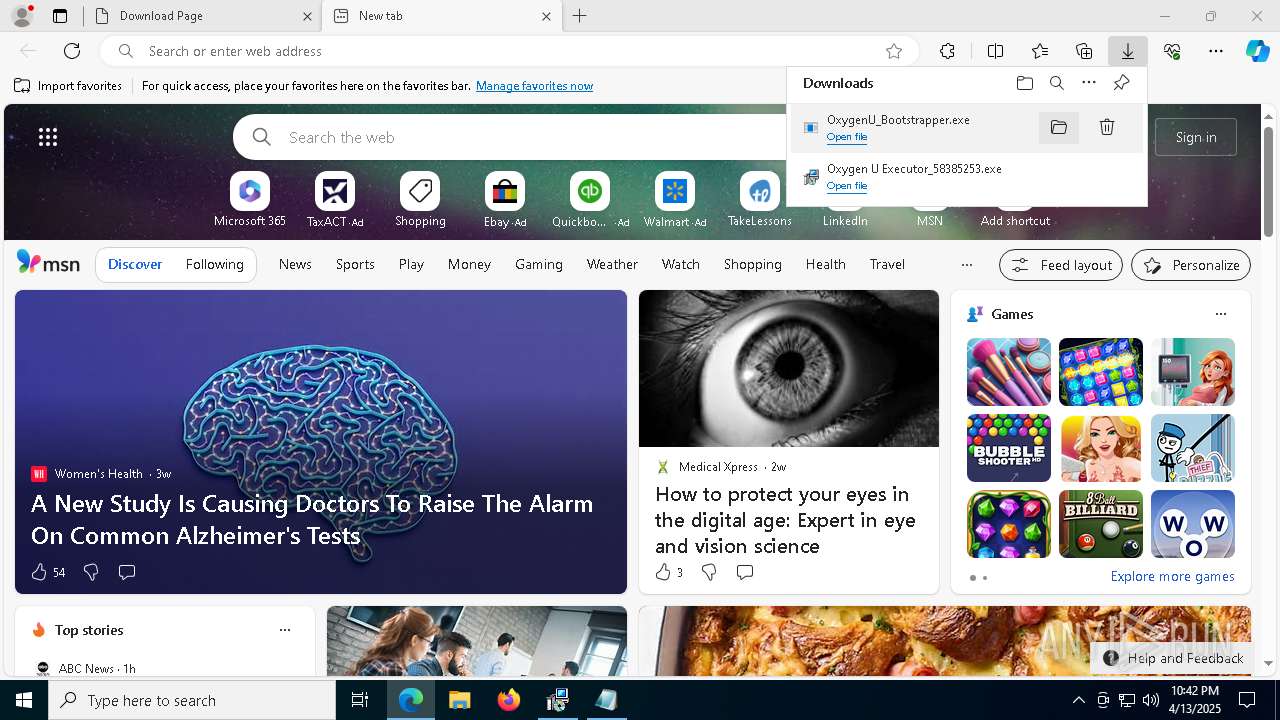
Task: Open 8 Ball Billiard game thumbnail
Action: (x=1101, y=524)
